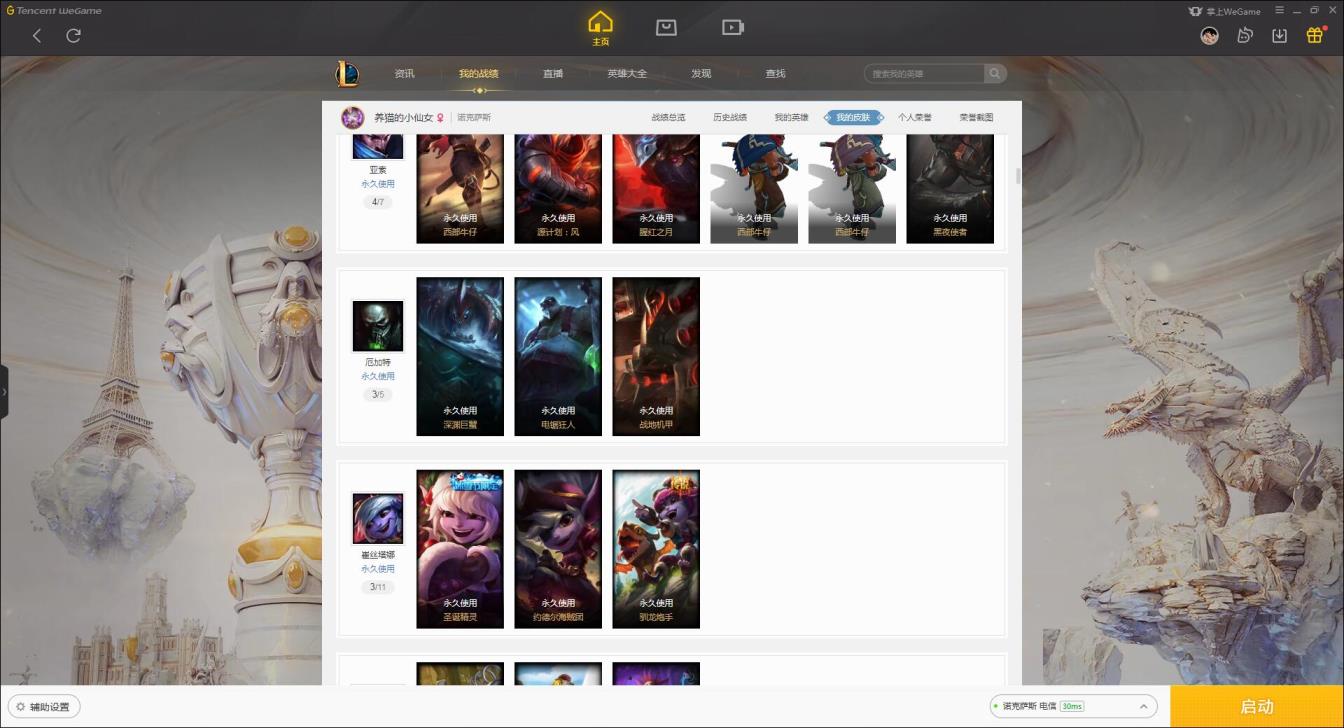Click the 搜索我的英雄 search field

click(925, 74)
